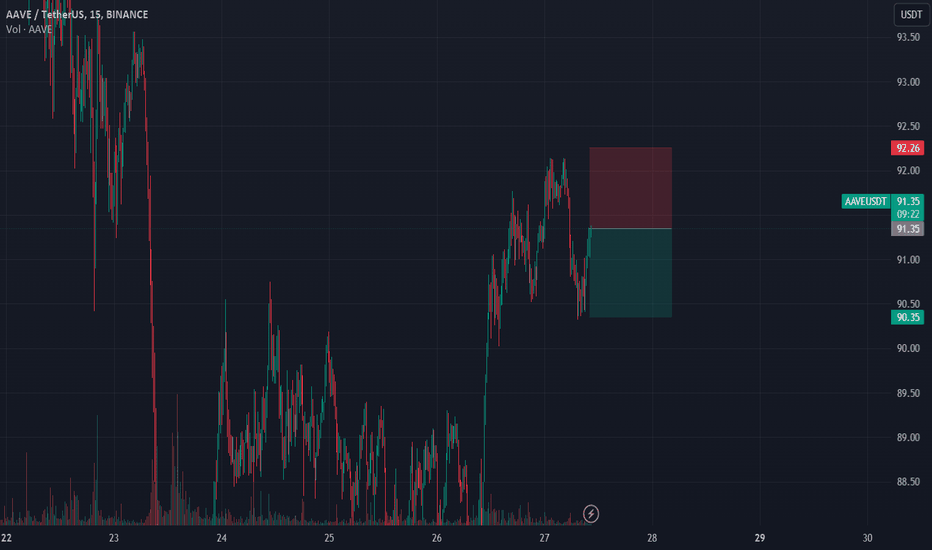Click date 23 on the time axis

click(114, 538)
